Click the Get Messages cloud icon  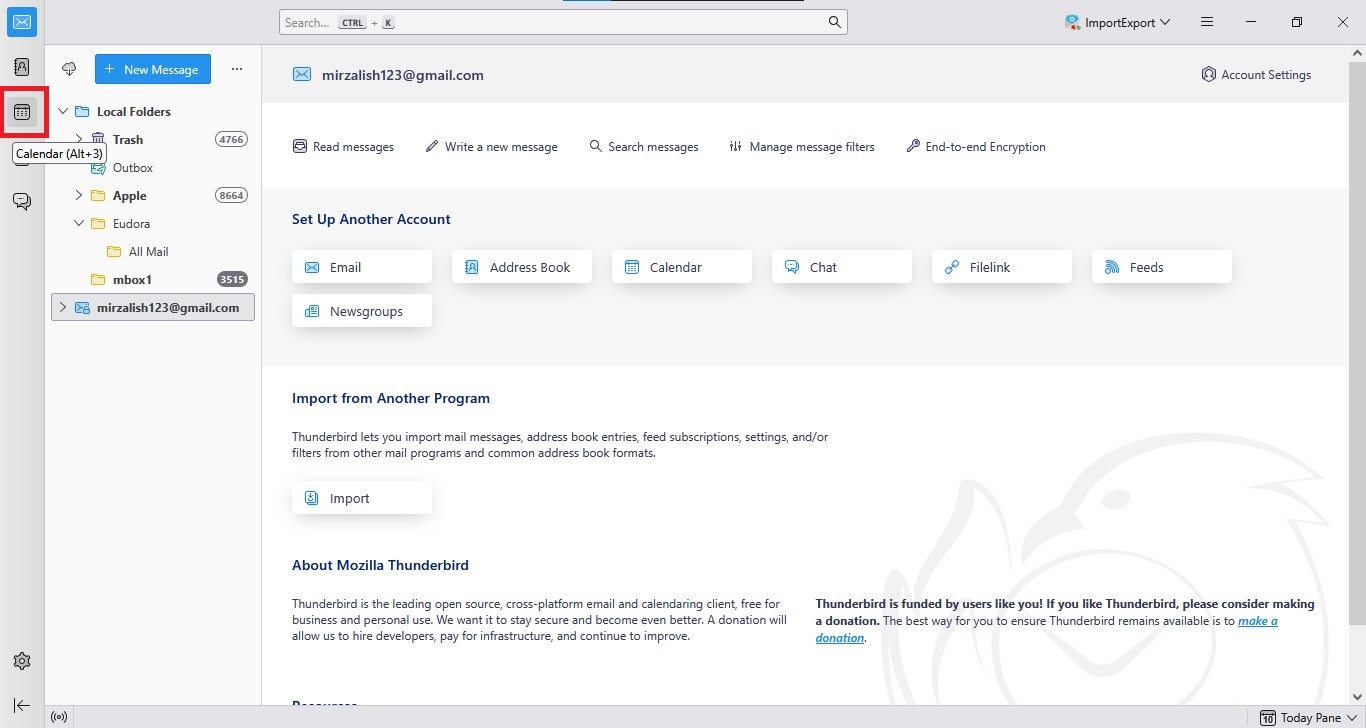pyautogui.click(x=69, y=69)
